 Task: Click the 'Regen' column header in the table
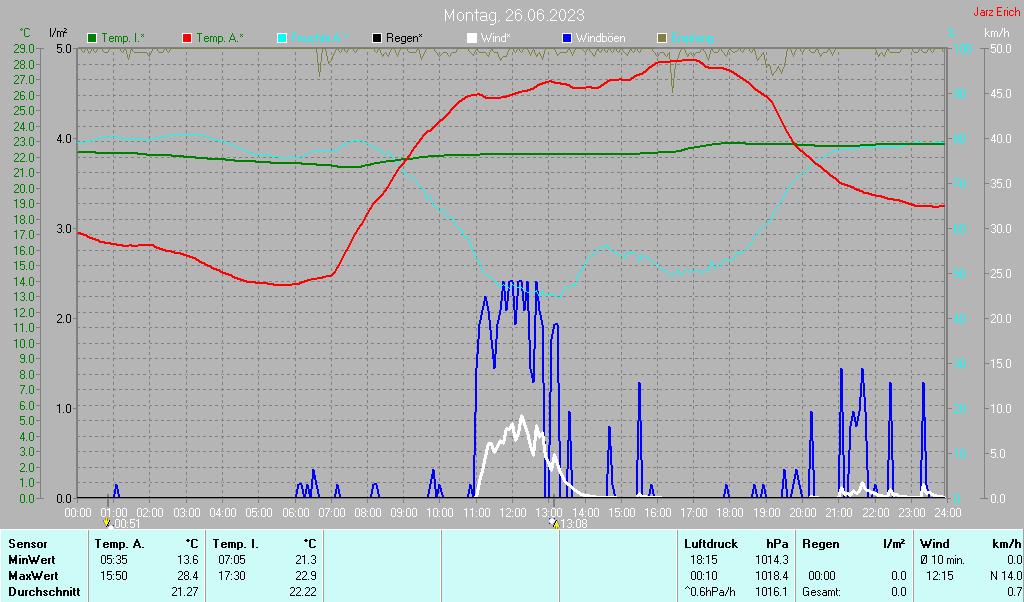coord(821,544)
